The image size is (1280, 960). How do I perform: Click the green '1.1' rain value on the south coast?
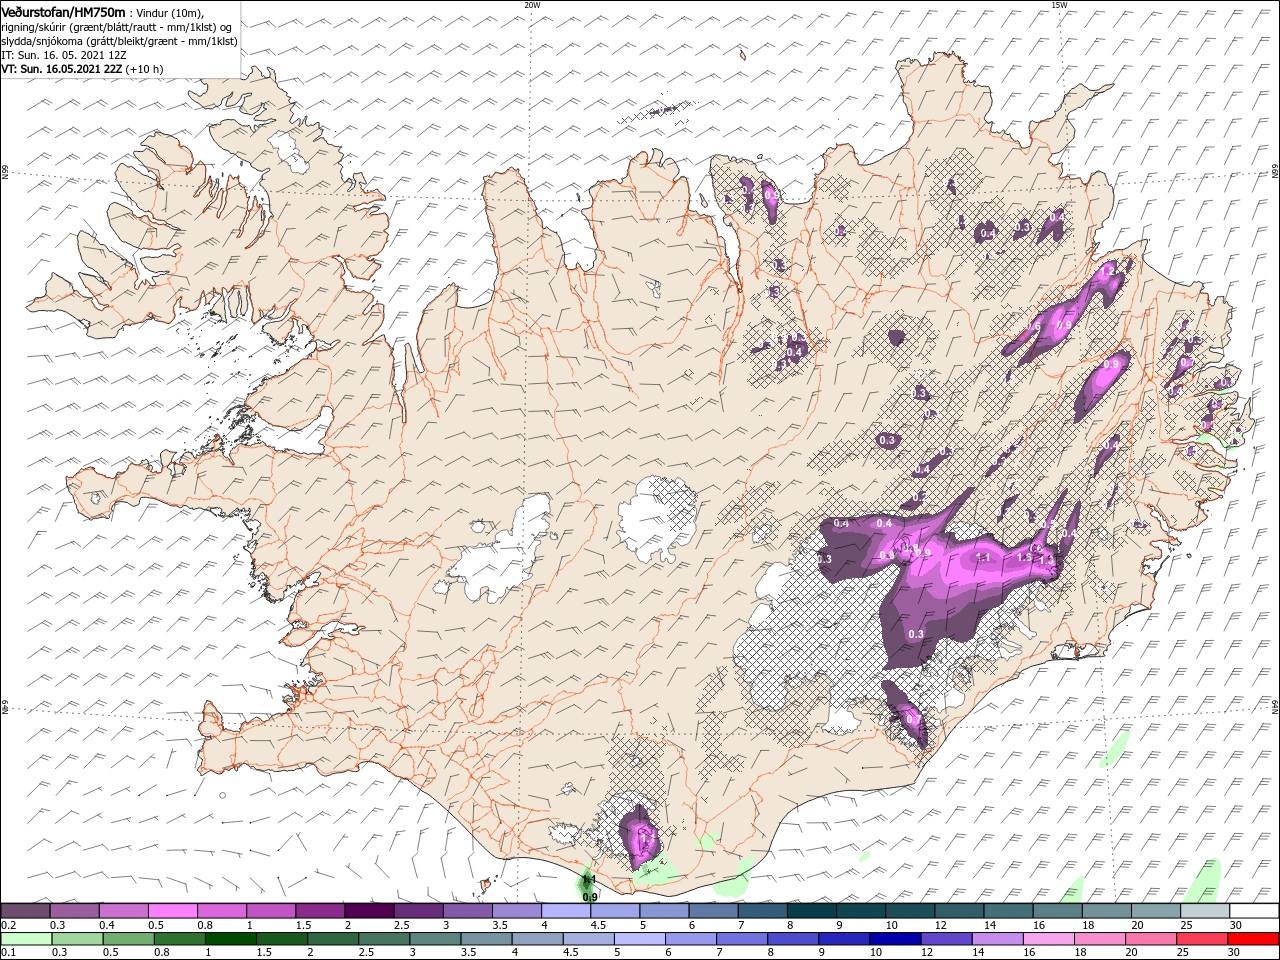(x=589, y=880)
